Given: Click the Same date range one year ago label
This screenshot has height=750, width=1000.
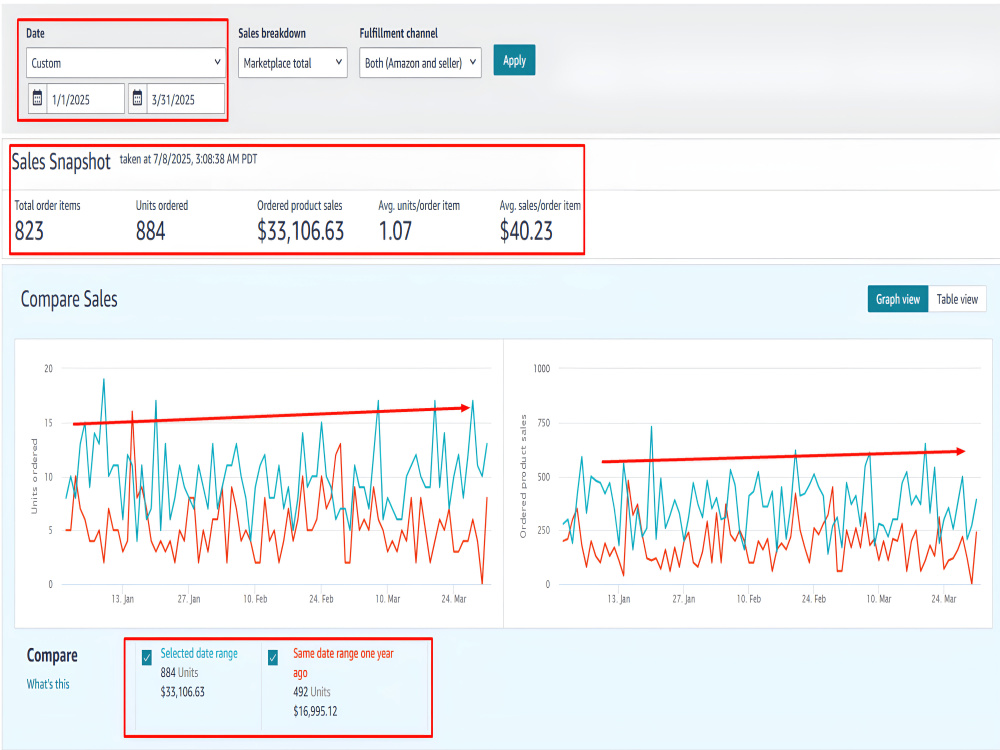Looking at the screenshot, I should [x=343, y=663].
